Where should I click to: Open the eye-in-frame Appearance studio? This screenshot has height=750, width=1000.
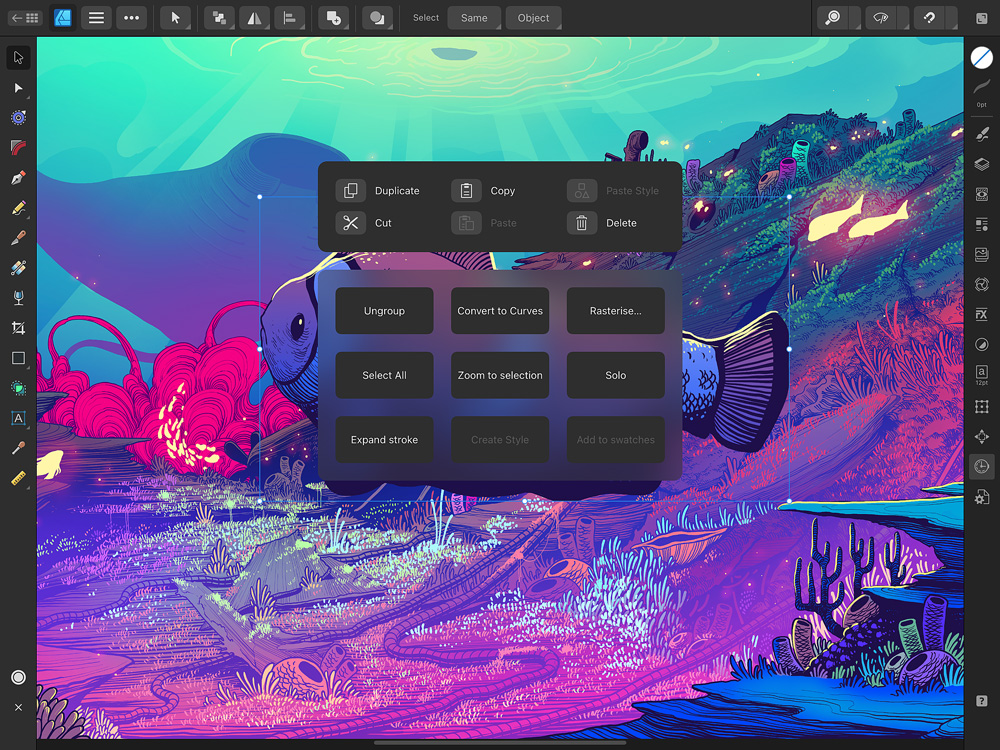pyautogui.click(x=982, y=194)
